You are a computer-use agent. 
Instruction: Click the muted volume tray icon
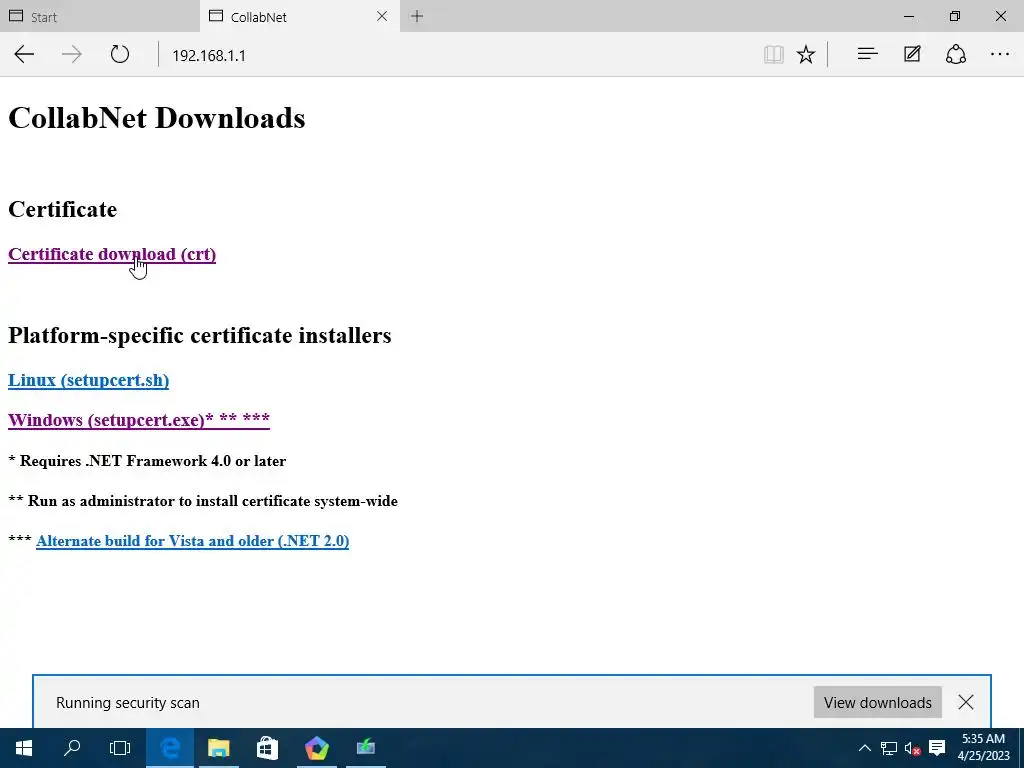(912, 748)
